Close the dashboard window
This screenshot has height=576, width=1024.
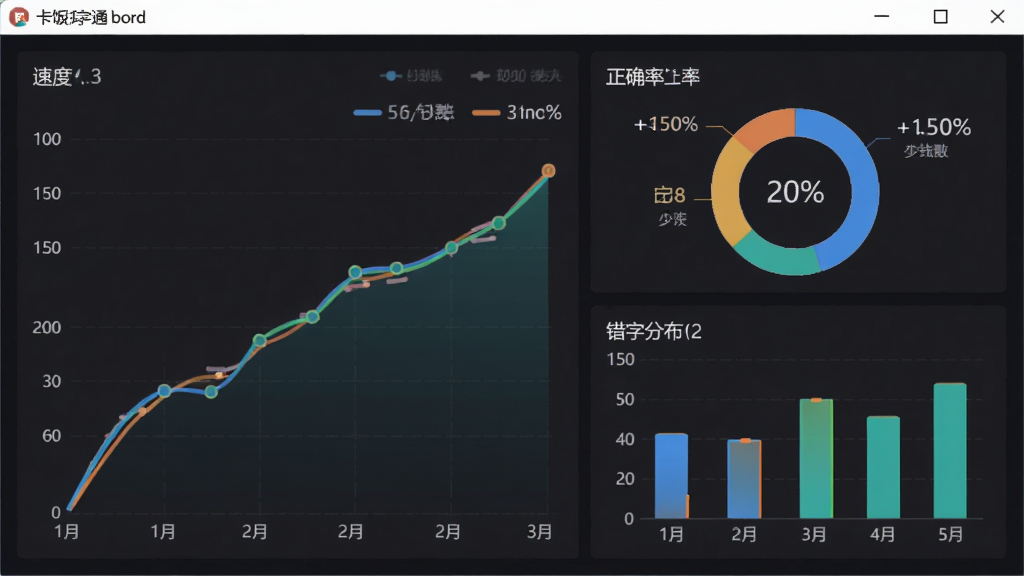pos(997,16)
